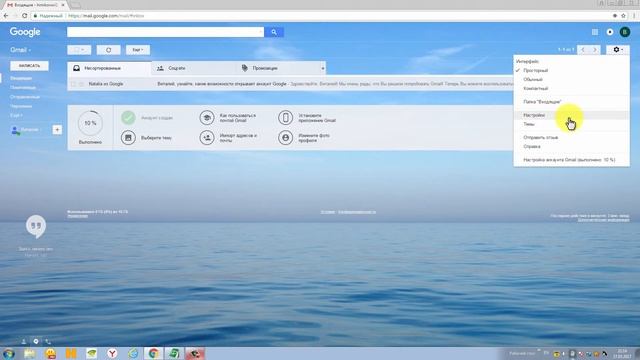Open Hangouts phone calls icon
Image resolution: width=640 pixels, height=360 pixels.
48,341
